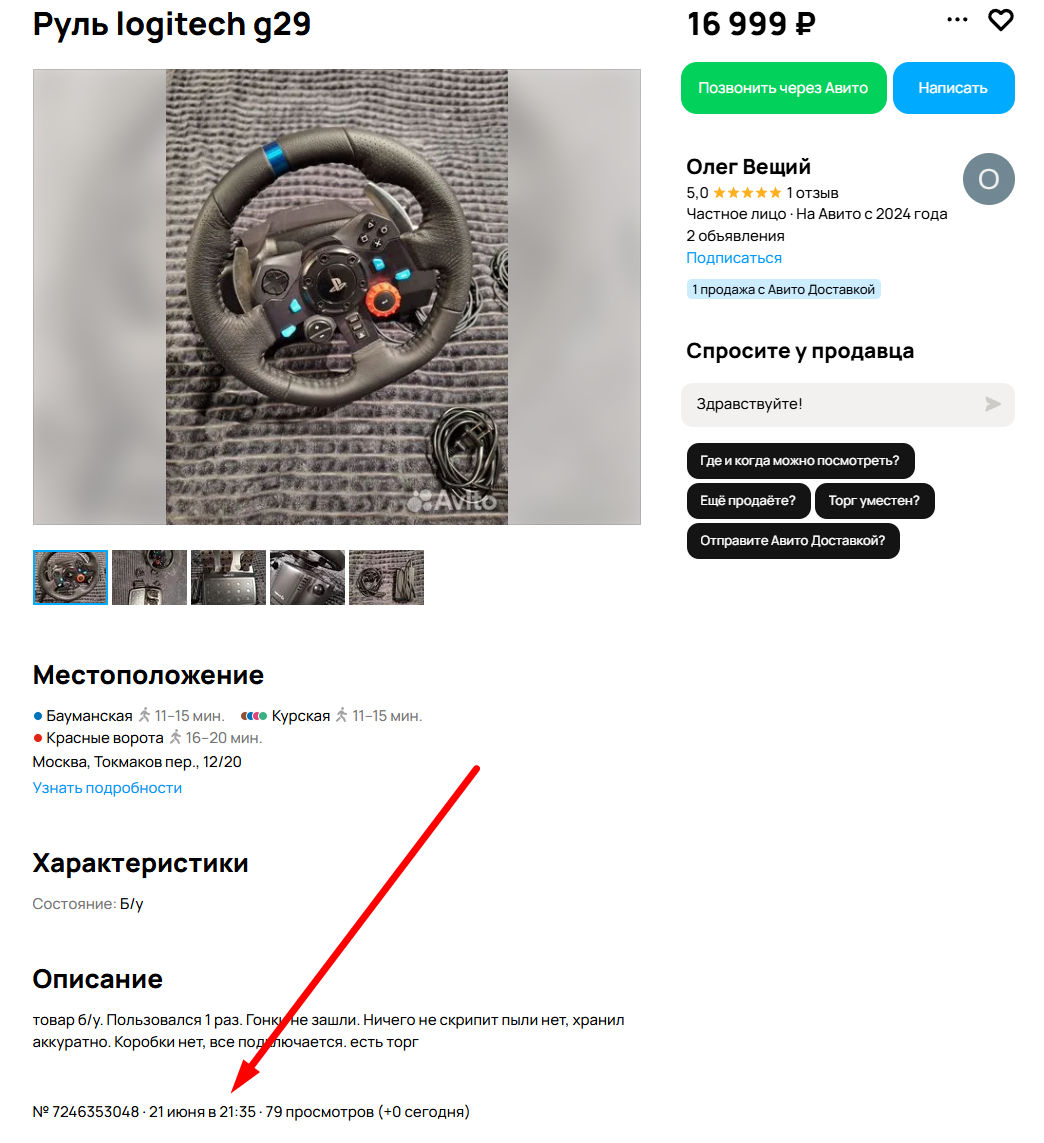Viewport: 1044px width, 1143px height.
Task: Select the 'Где и когда можно посмотреть?' quick question
Action: click(x=800, y=461)
